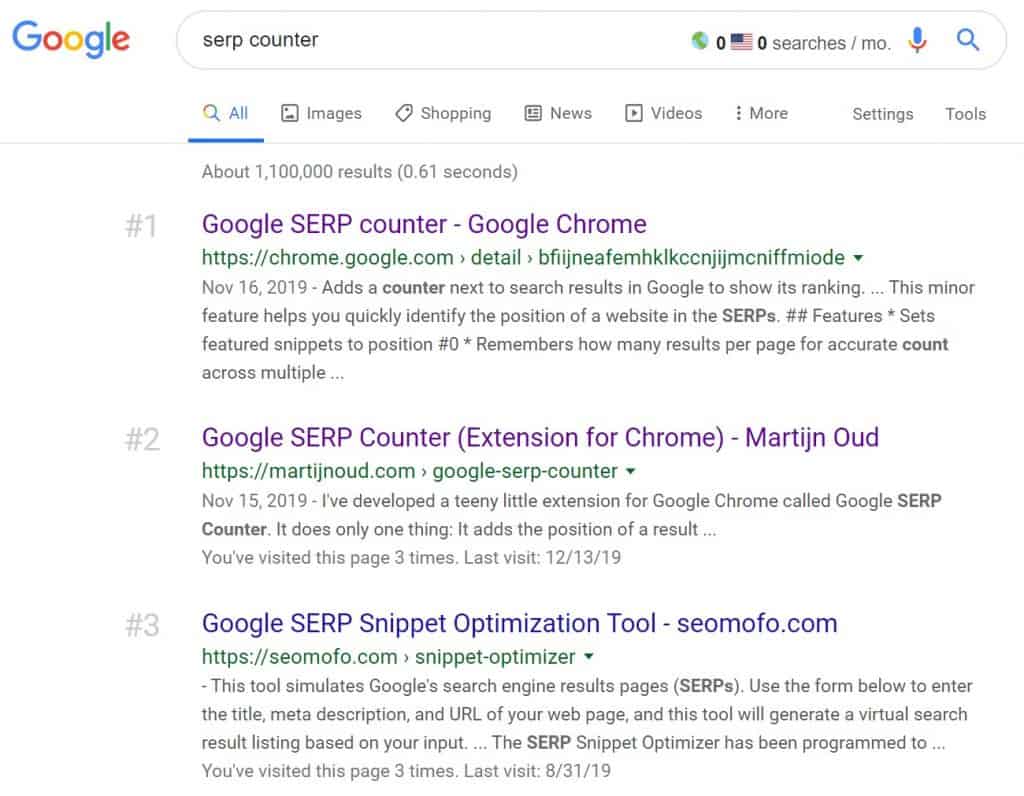Select the All results tab
1024x796 pixels.
226,113
